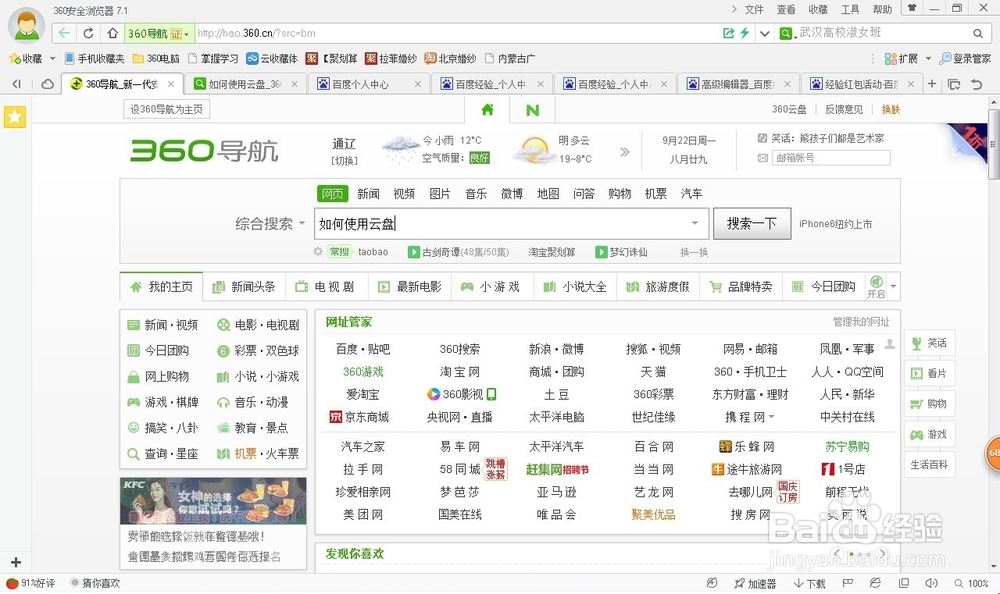1000x594 pixels.
Task: Switch to the 百度个人中心 browser tab
Action: click(x=369, y=84)
